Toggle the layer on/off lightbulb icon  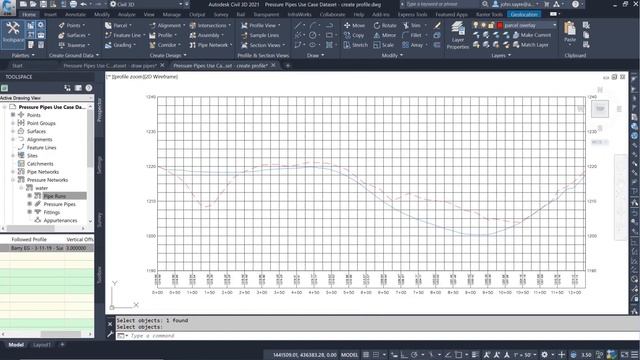[x=476, y=25]
